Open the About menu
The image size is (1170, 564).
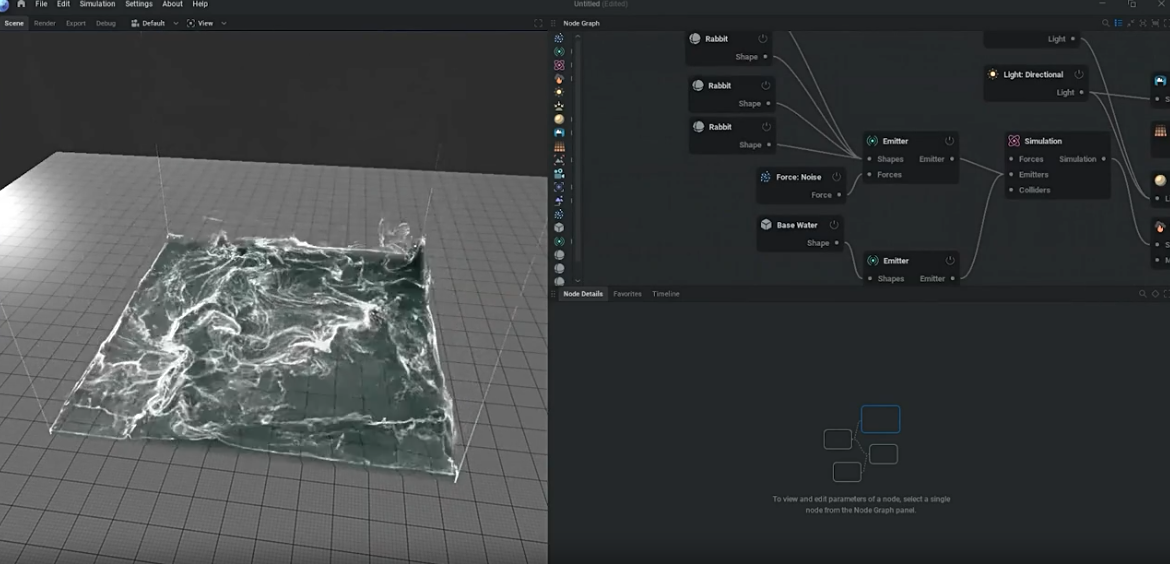click(172, 4)
